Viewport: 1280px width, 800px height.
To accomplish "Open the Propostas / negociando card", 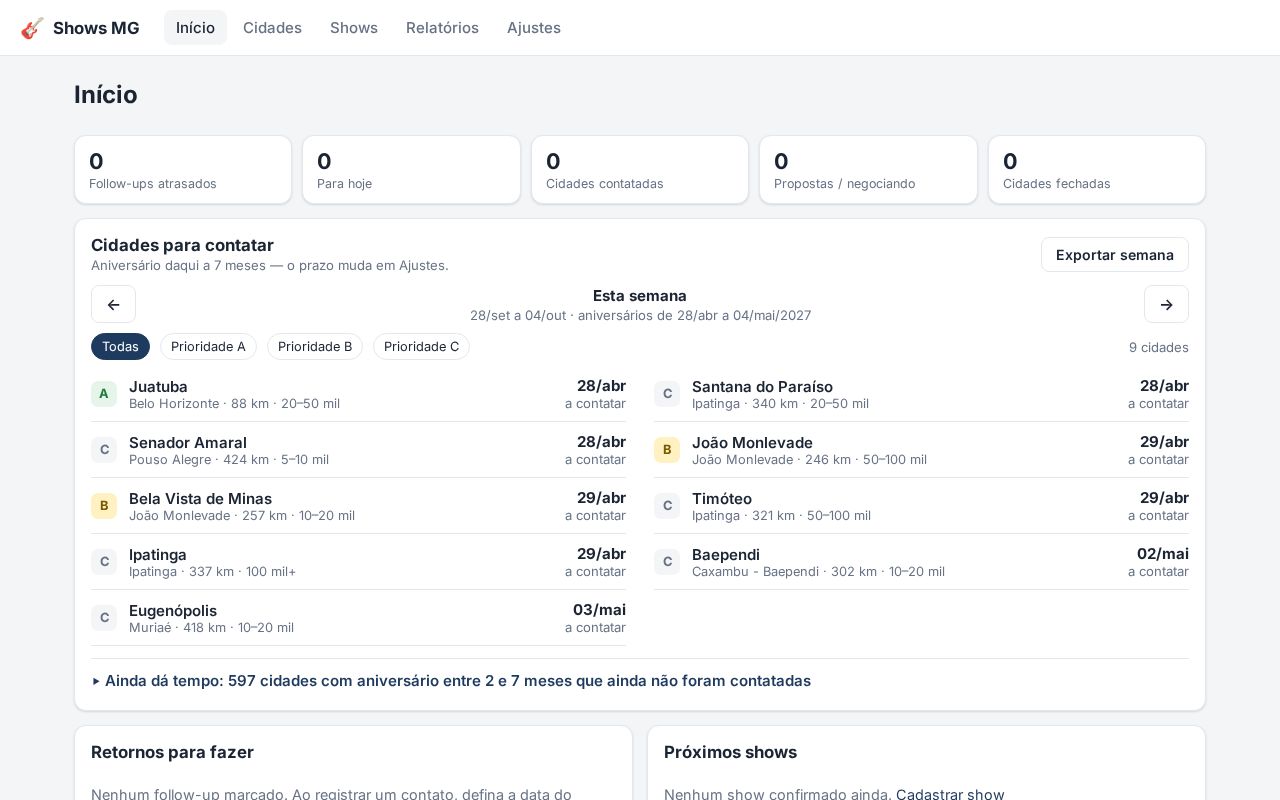I will 868,170.
